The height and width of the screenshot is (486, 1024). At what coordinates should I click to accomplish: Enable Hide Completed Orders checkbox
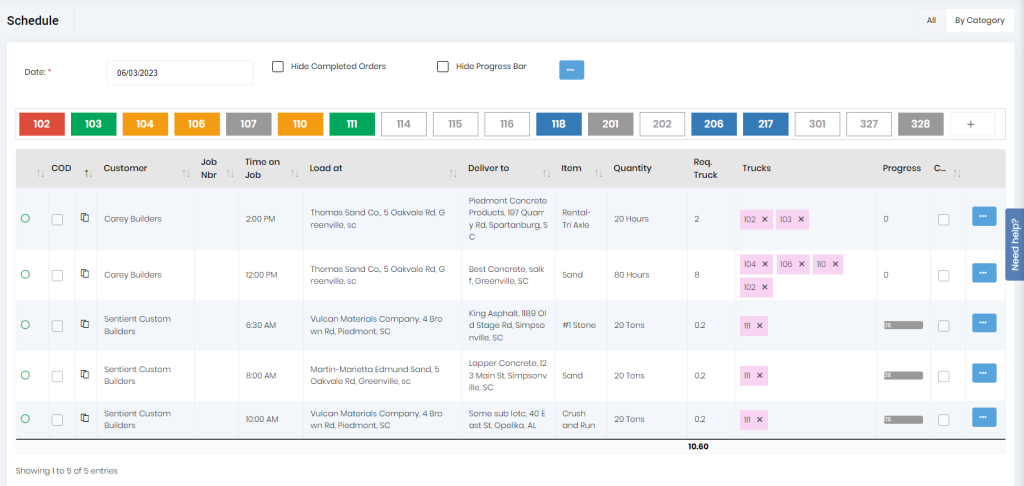[x=278, y=67]
